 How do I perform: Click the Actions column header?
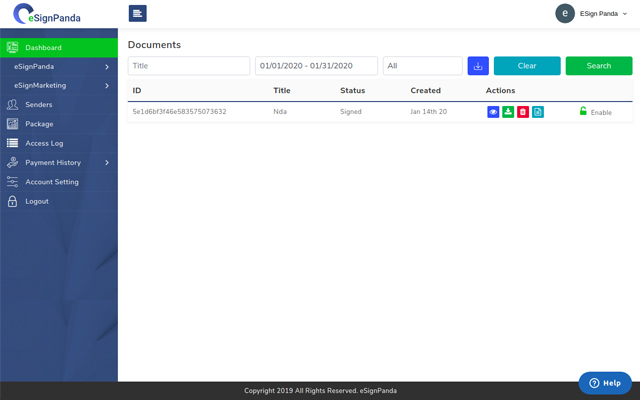(x=500, y=91)
